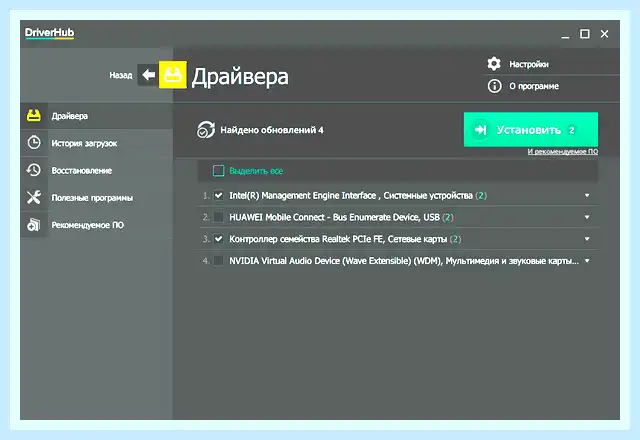Click the About program info icon
Viewport: 640px width, 440px height.
pos(494,86)
